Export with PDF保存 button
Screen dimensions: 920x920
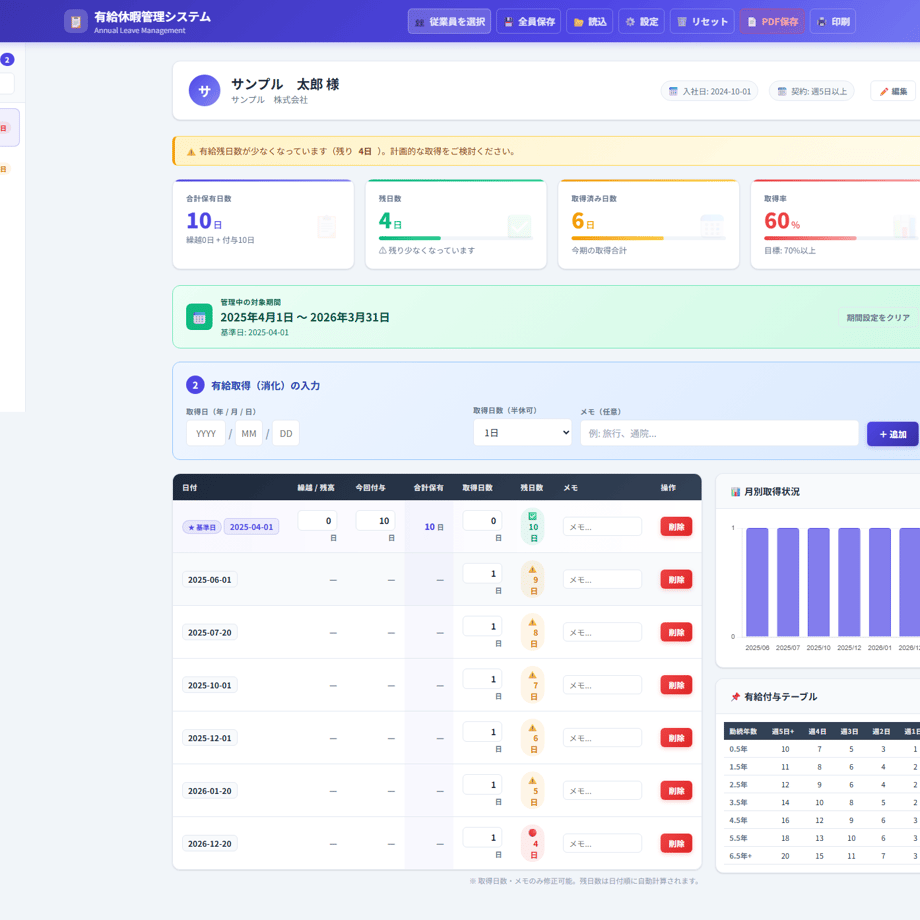tap(772, 22)
